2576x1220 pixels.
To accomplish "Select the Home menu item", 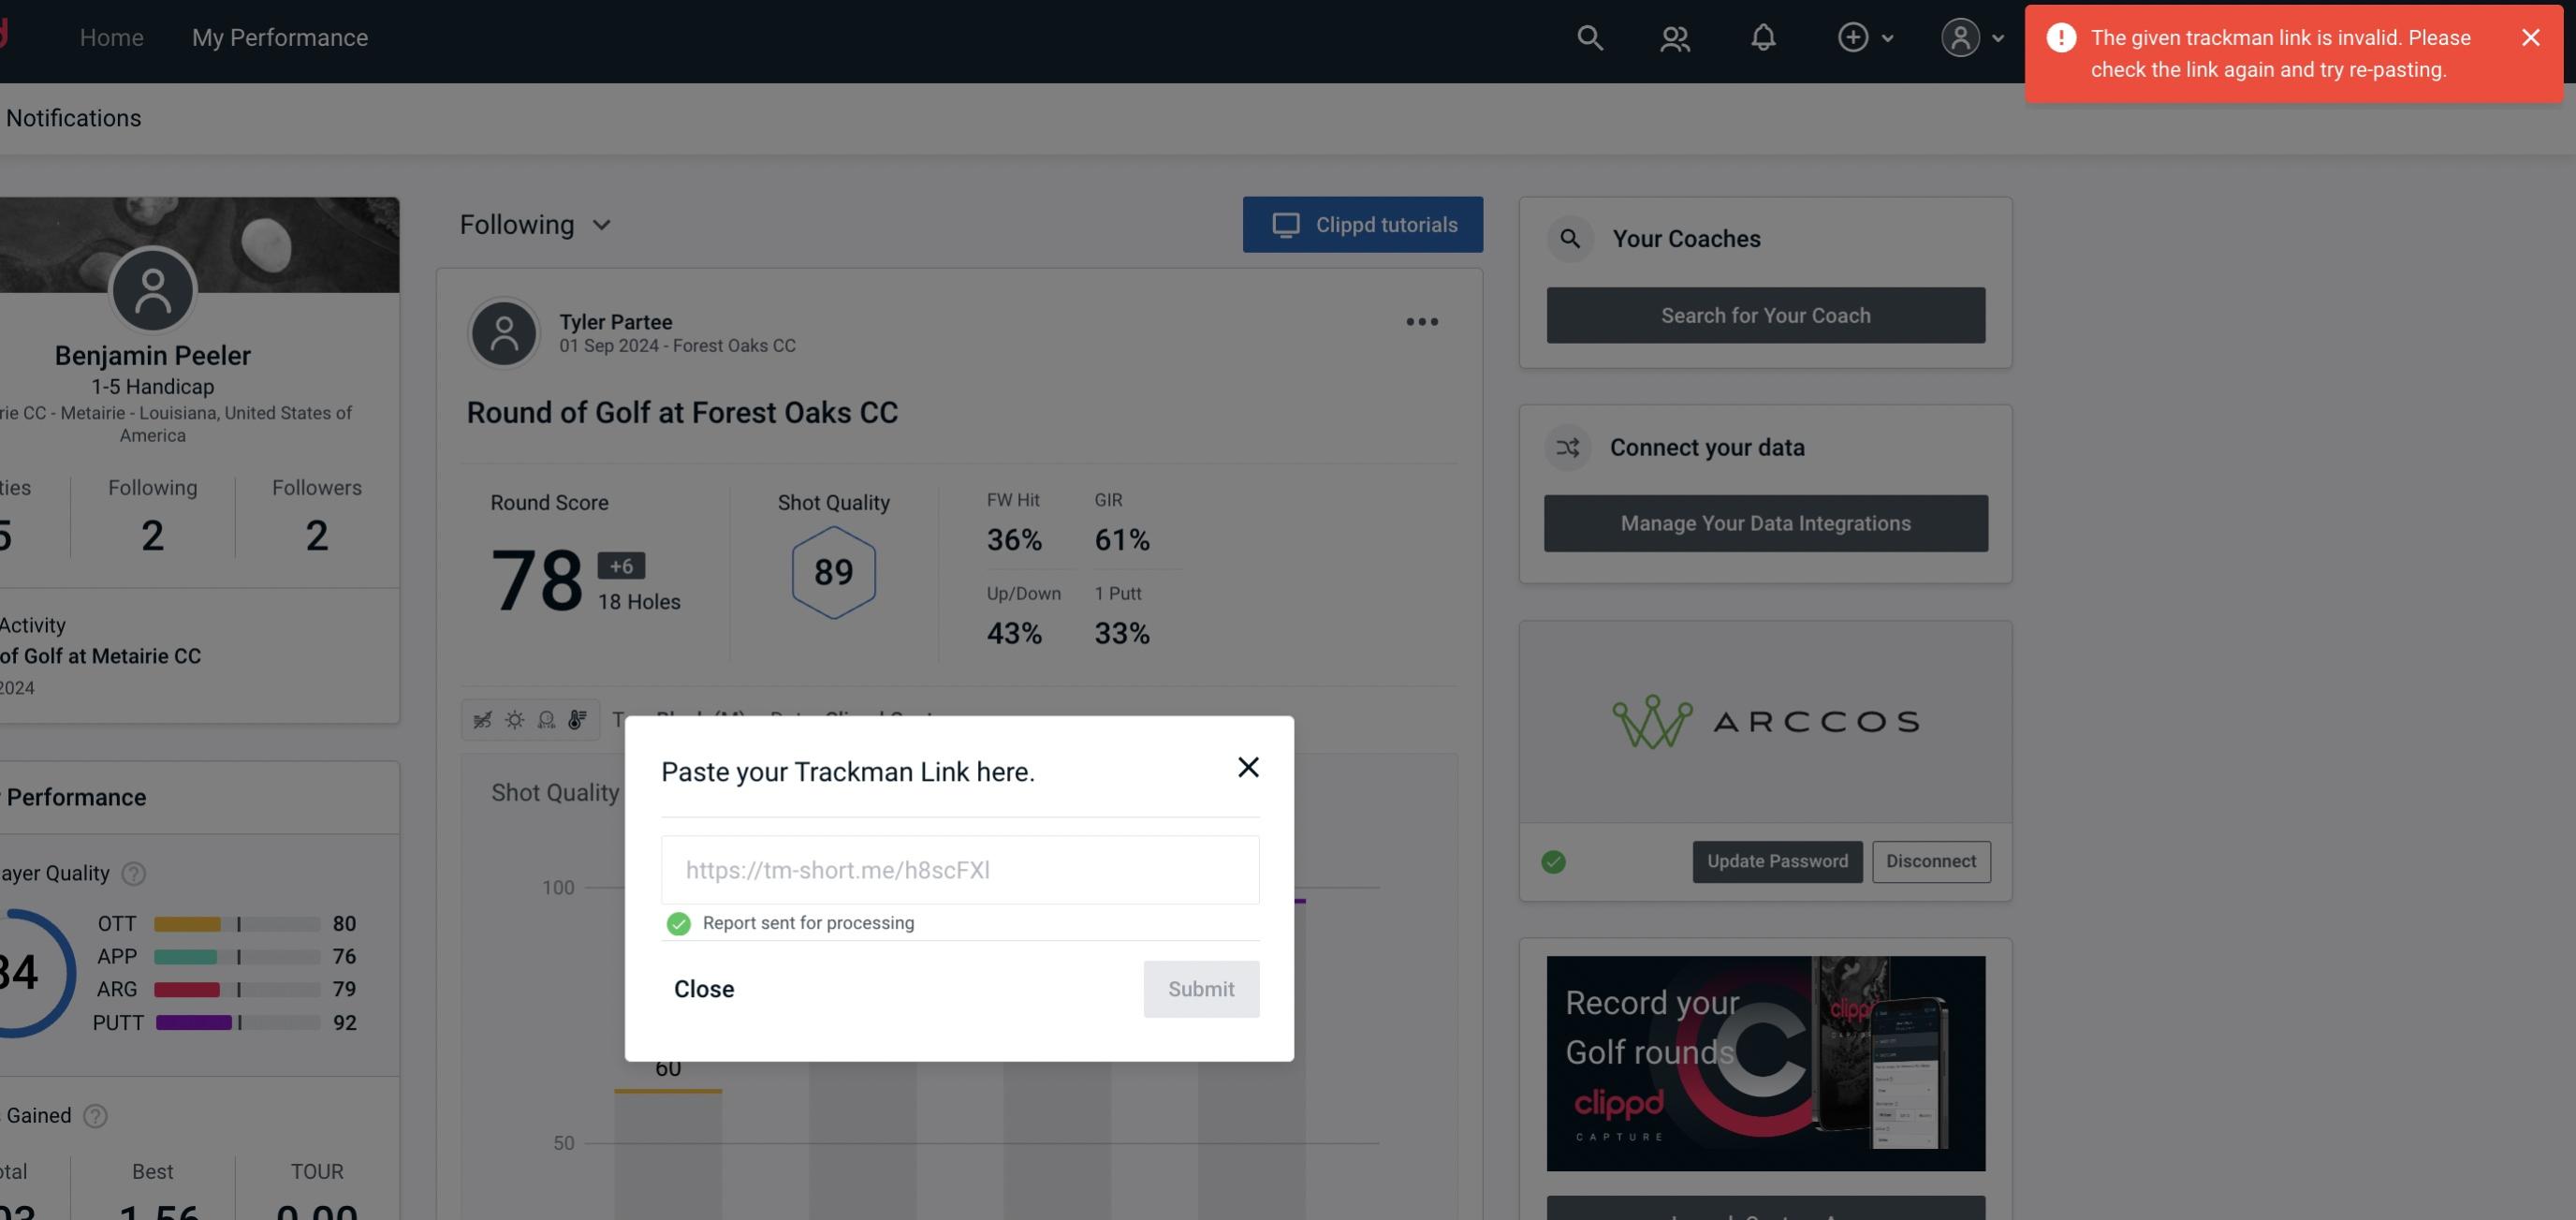I will pos(111,37).
